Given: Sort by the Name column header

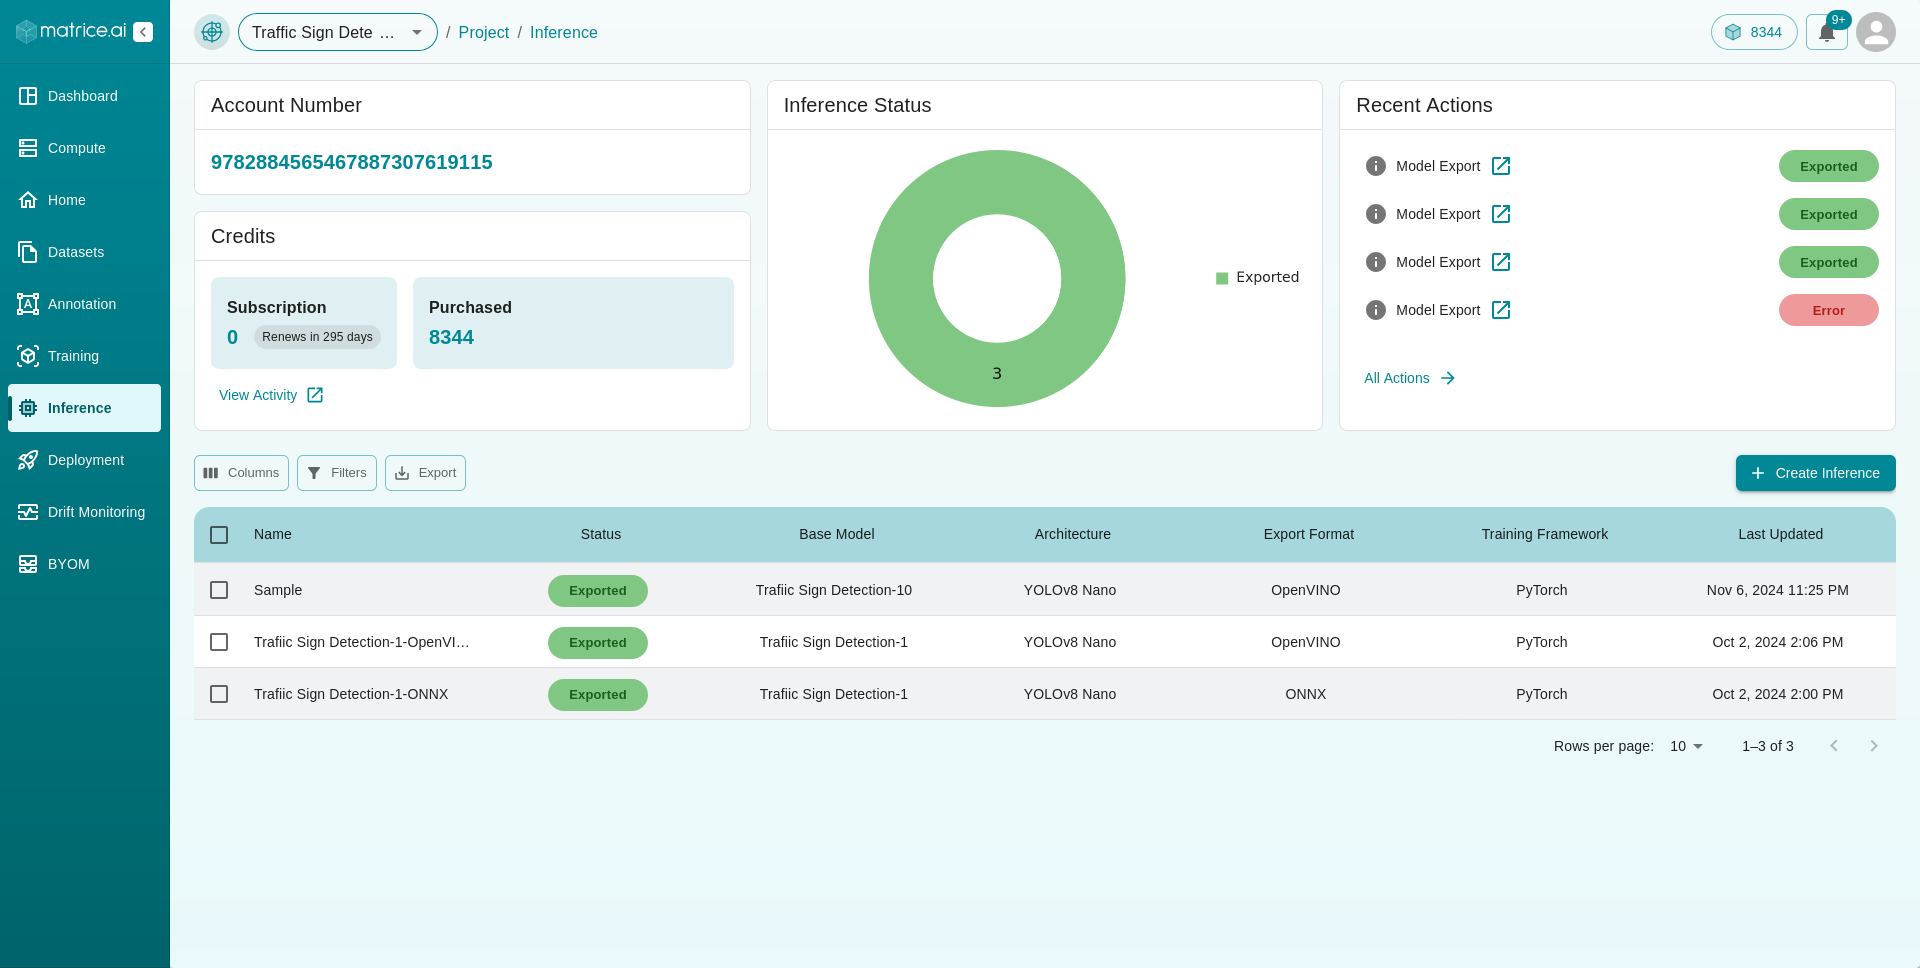Looking at the screenshot, I should point(273,534).
